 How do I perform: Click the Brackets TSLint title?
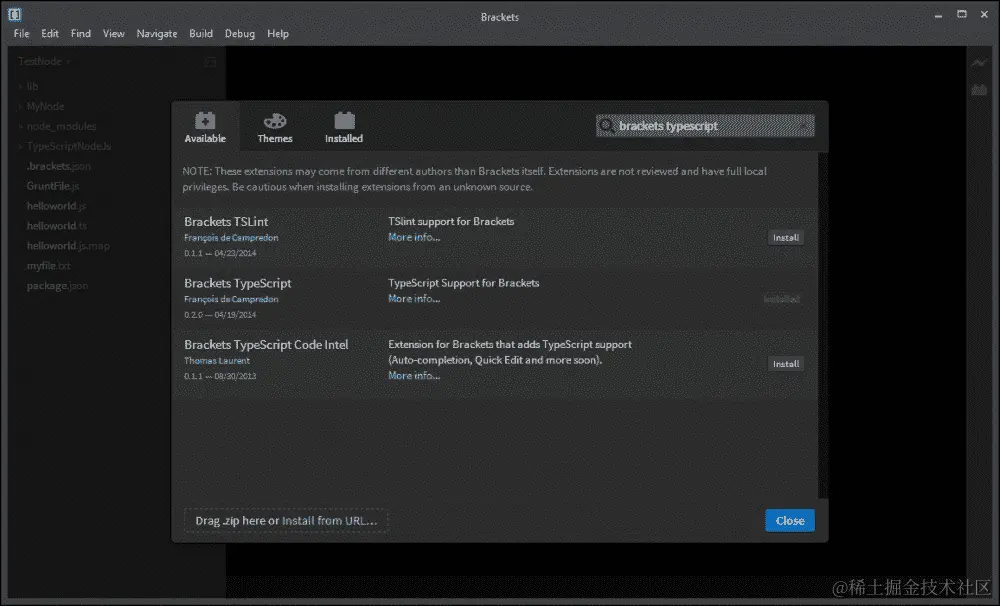click(x=226, y=221)
